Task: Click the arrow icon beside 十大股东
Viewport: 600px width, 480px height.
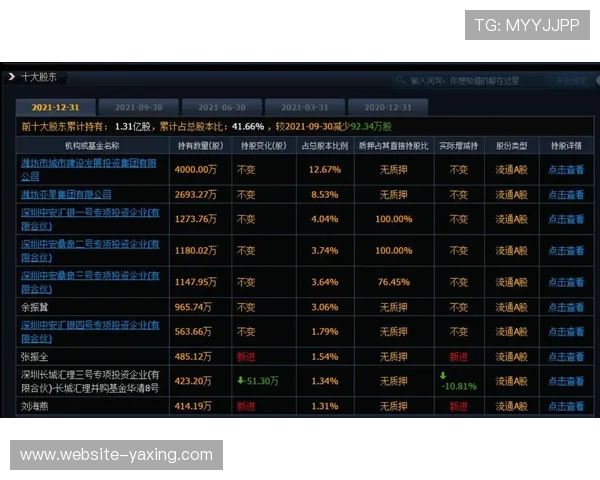Action: coord(11,77)
